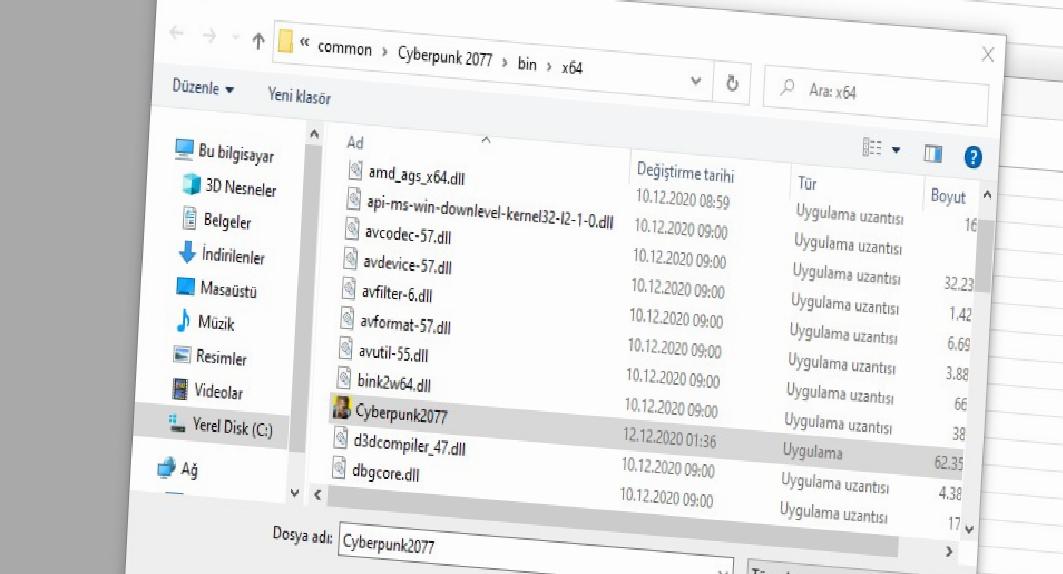Select dbgcore.dll file
This screenshot has height=574, width=1063.
[386, 472]
